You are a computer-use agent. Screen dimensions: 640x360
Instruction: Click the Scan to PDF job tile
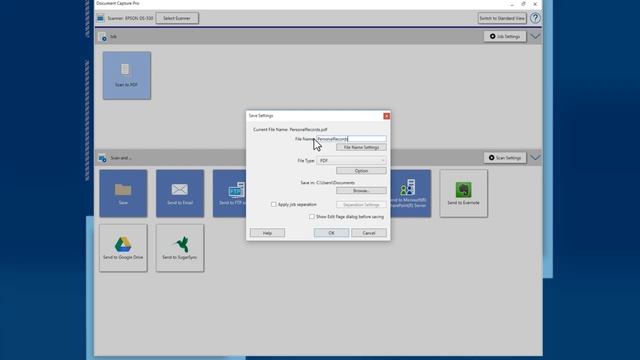(x=127, y=76)
